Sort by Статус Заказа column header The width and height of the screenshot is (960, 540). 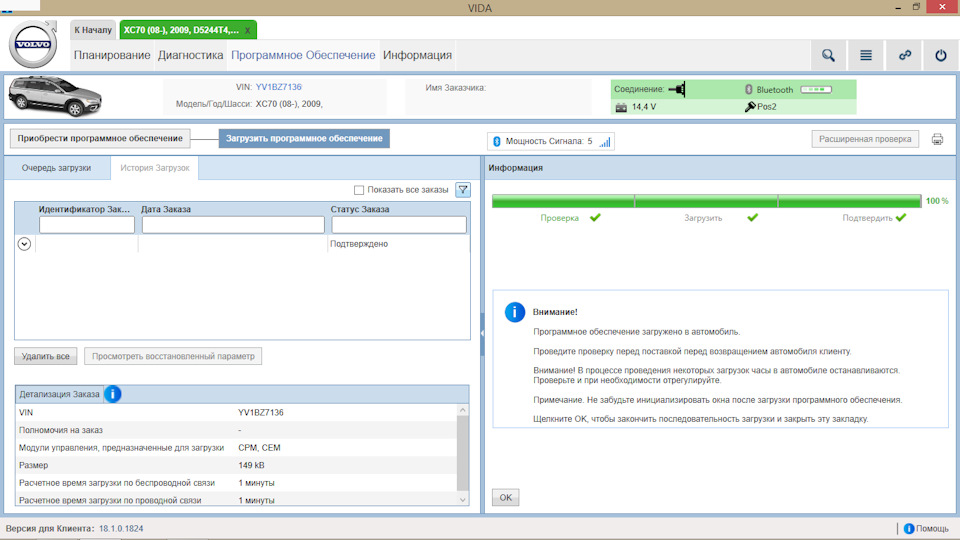[360, 209]
